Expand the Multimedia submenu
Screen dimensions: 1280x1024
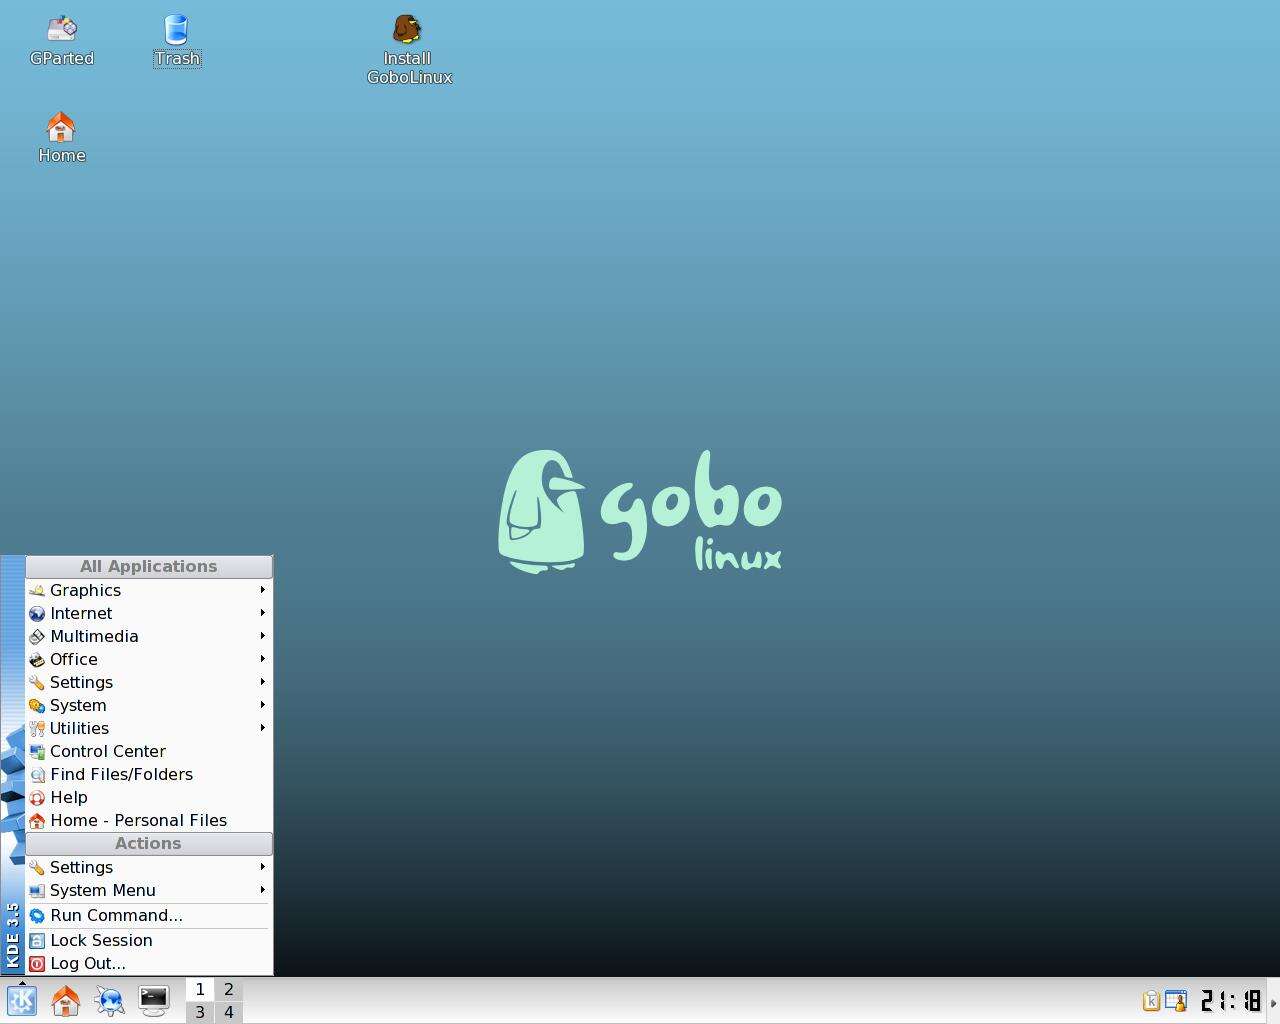point(149,636)
